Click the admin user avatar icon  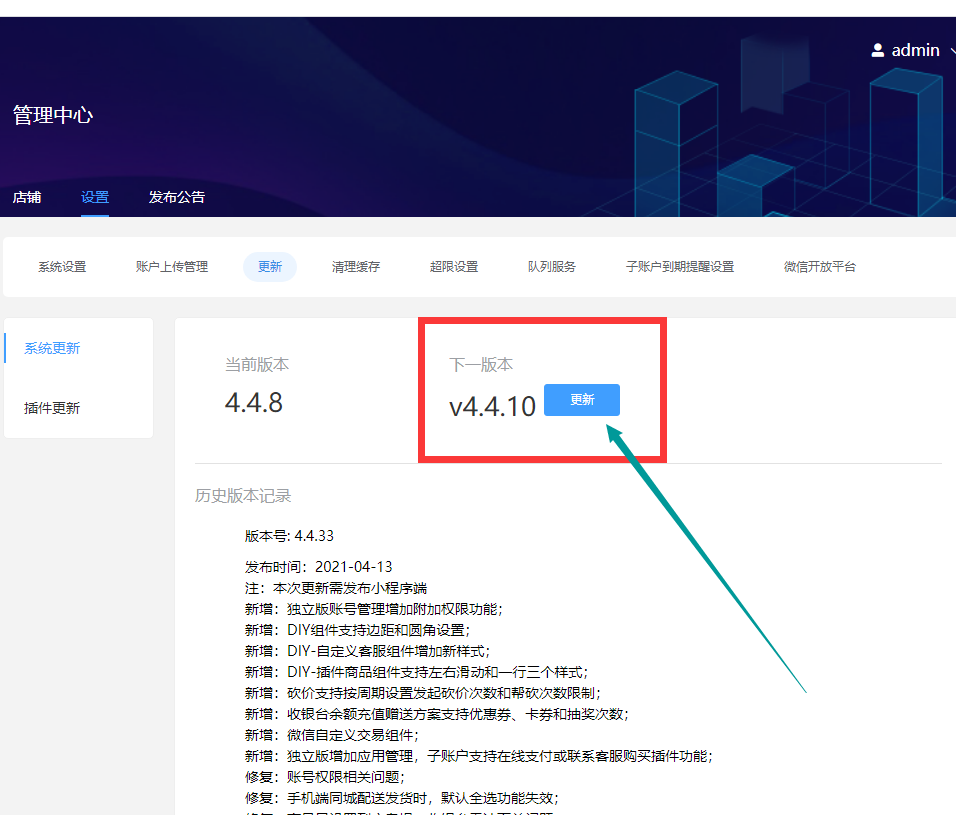878,50
